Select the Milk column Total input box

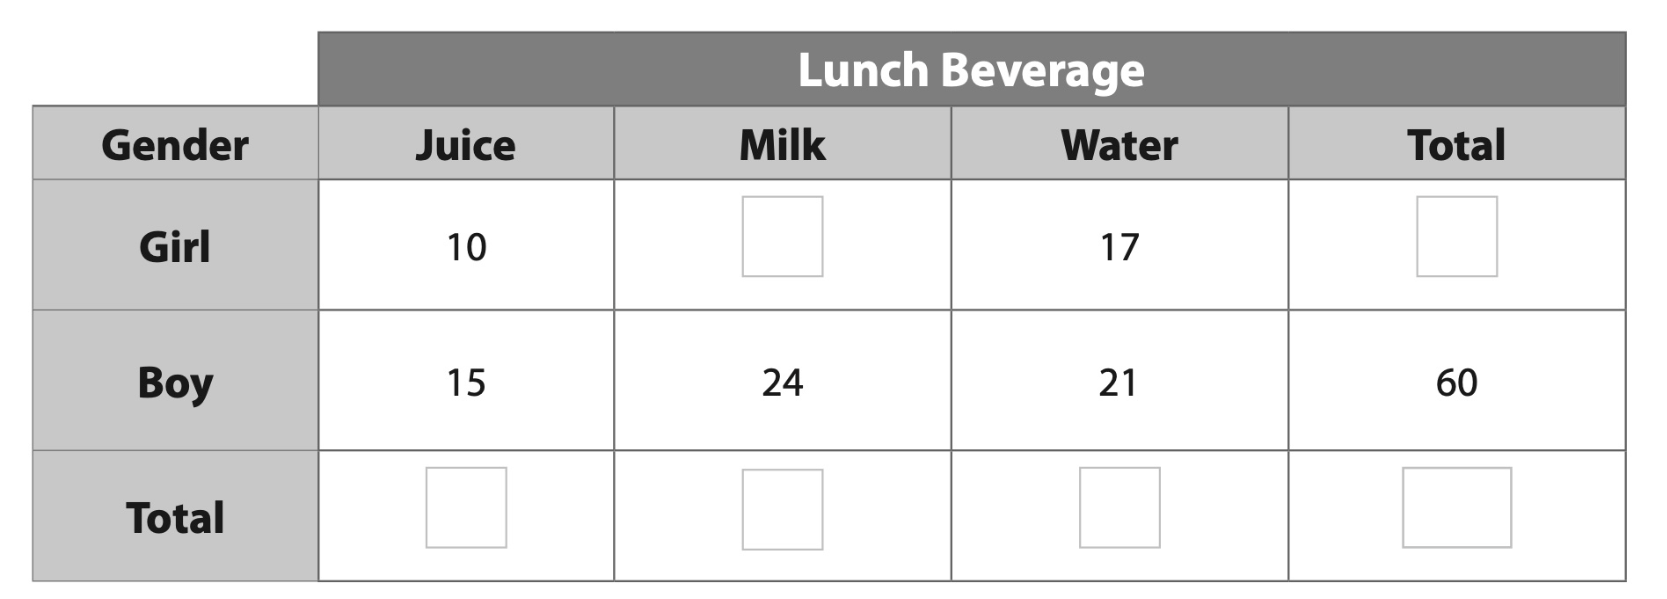coord(782,509)
